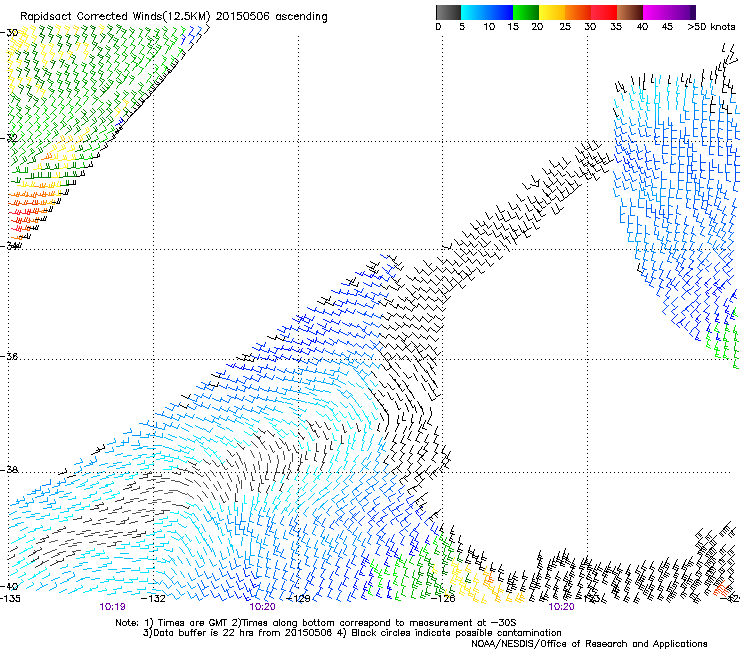Click the '-36' latitude axis label

[9, 356]
